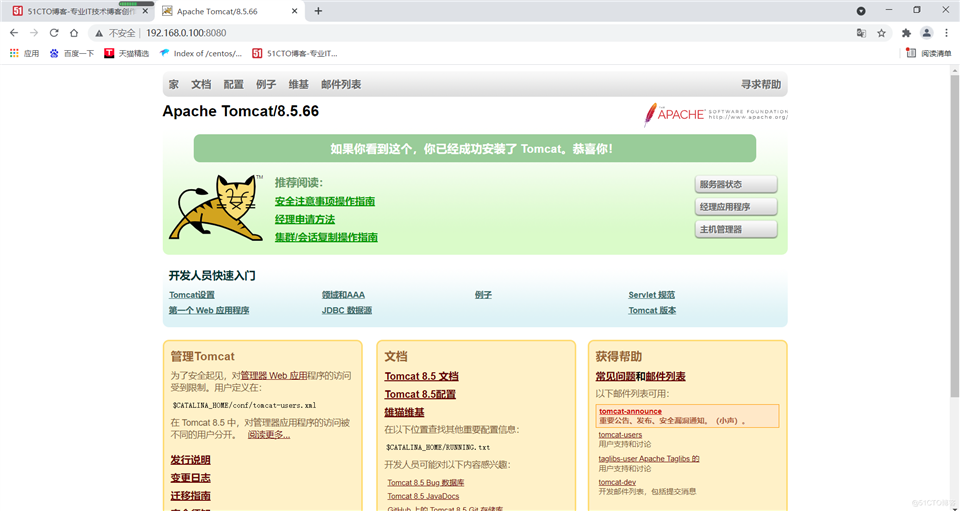Click the browser forward arrow
960x511 pixels.
point(34,33)
